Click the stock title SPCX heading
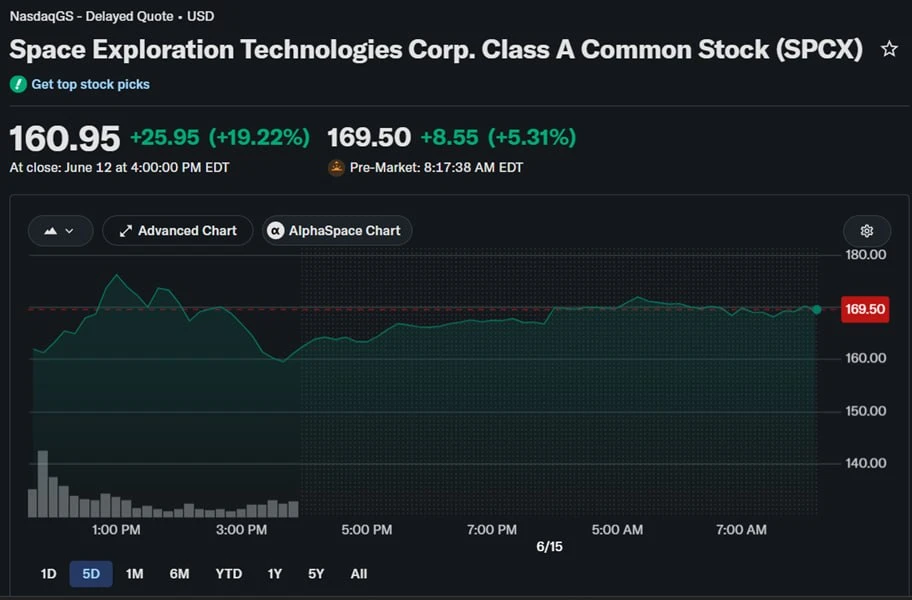Screen dimensions: 912x600 (x=436, y=49)
